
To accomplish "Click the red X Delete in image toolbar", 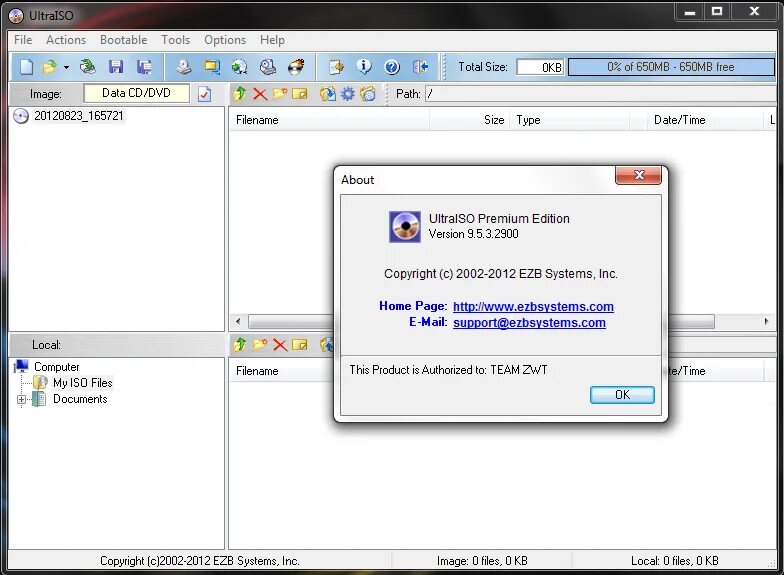I will click(260, 94).
